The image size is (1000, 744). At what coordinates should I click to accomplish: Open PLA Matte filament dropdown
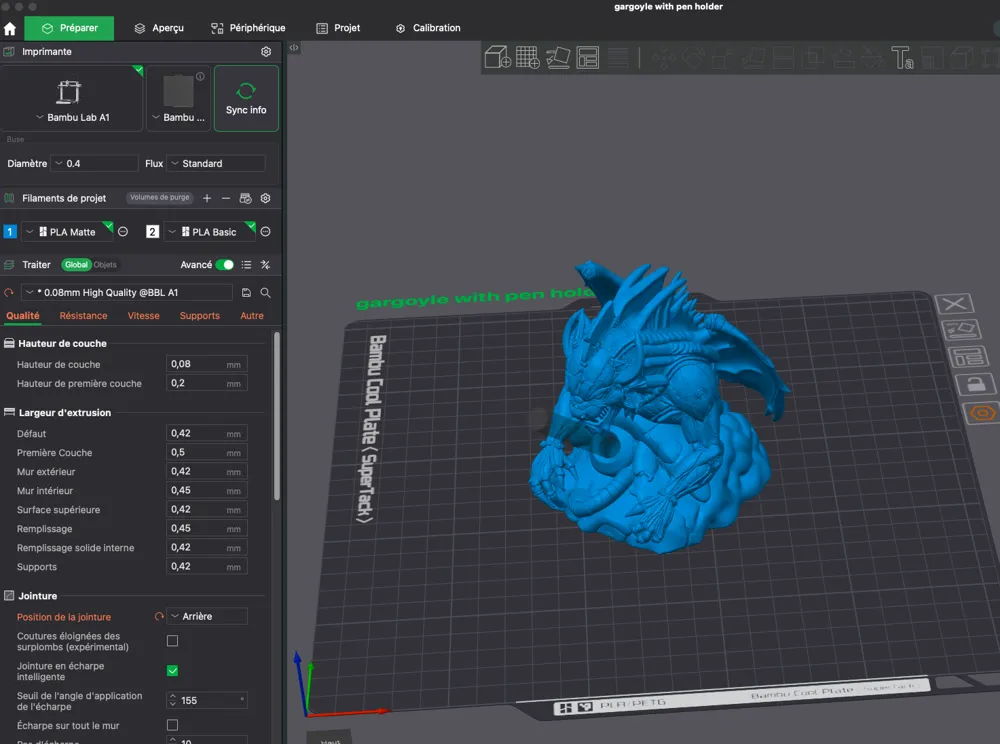67,232
